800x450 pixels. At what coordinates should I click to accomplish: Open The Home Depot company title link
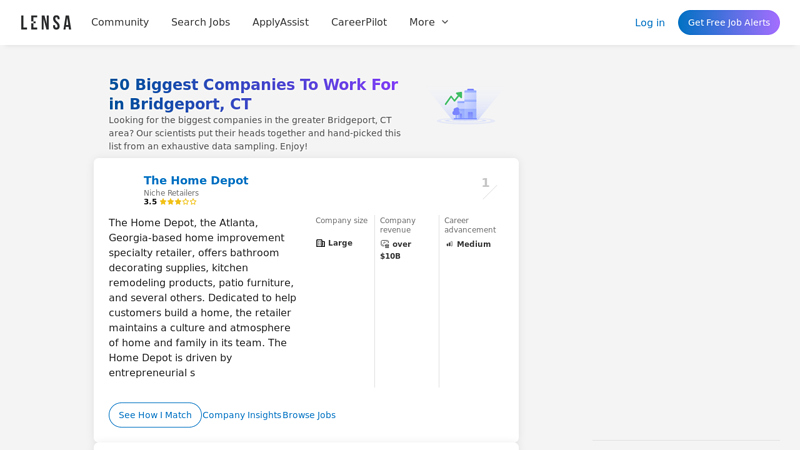pos(196,180)
